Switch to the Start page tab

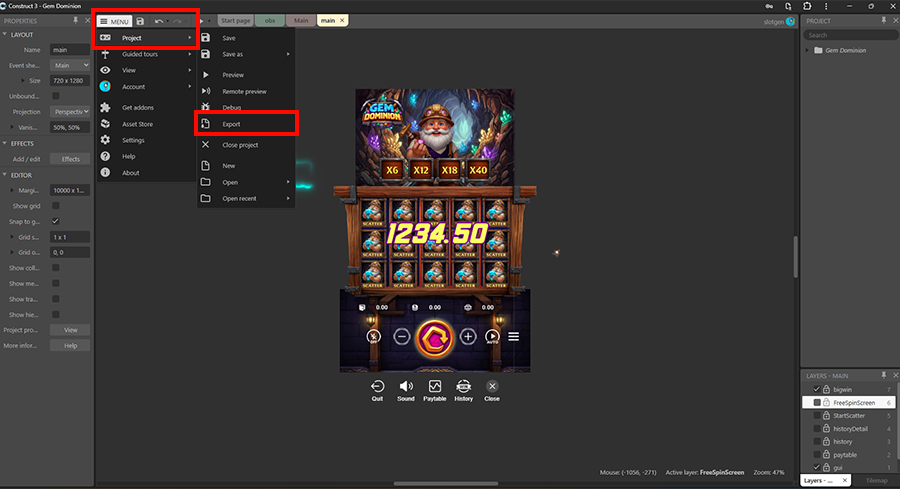pyautogui.click(x=235, y=20)
